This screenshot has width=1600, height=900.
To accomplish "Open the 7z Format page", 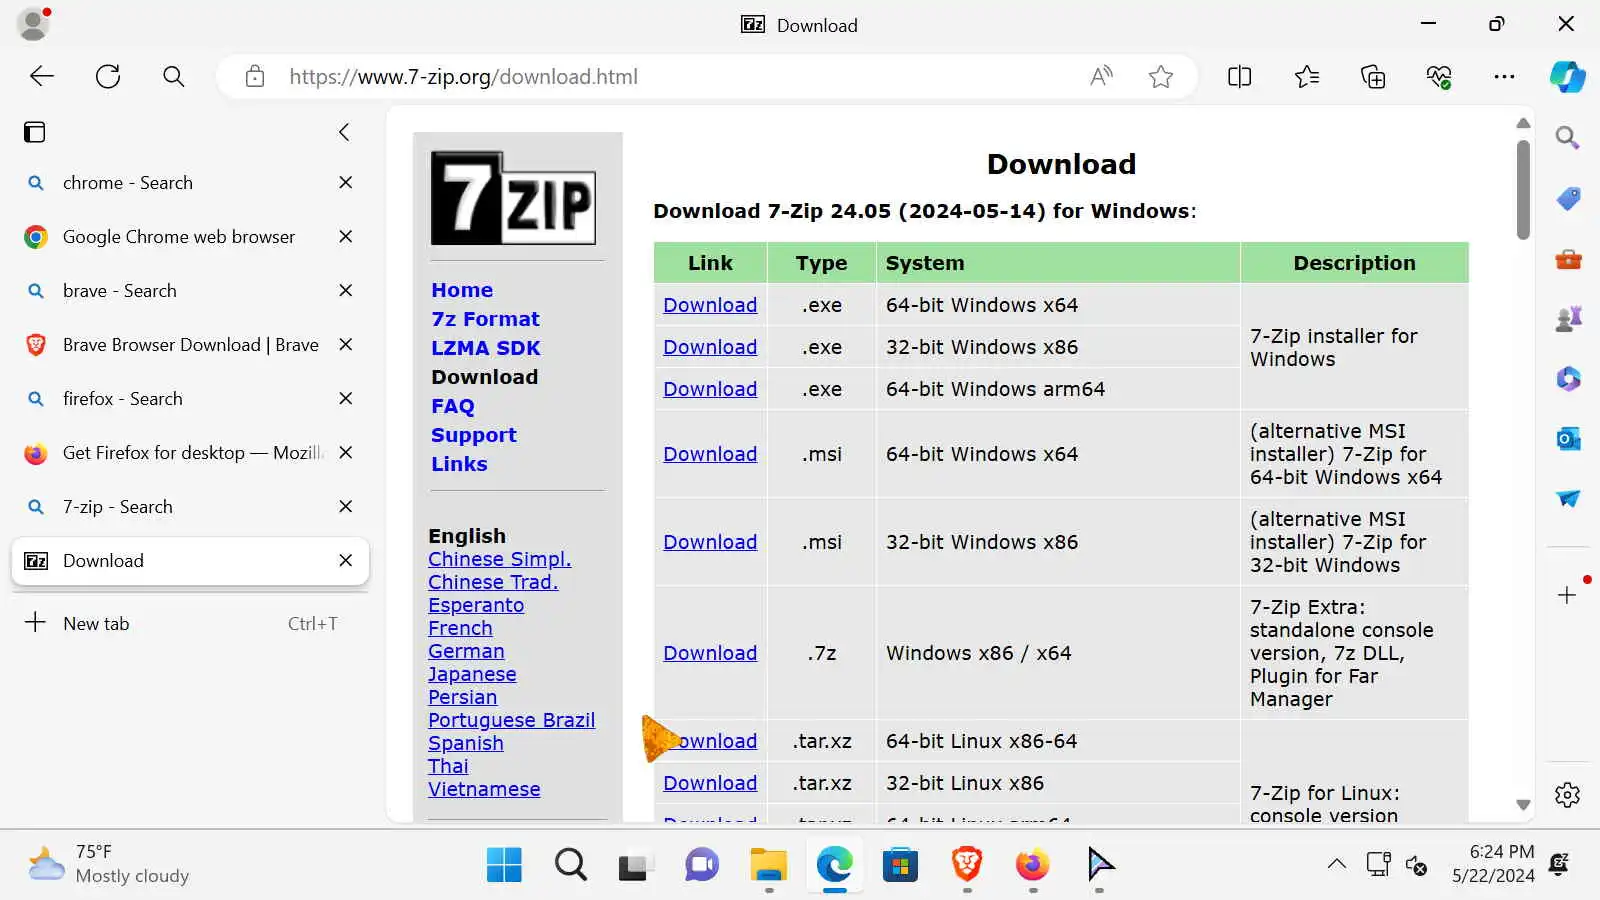I will point(485,319).
